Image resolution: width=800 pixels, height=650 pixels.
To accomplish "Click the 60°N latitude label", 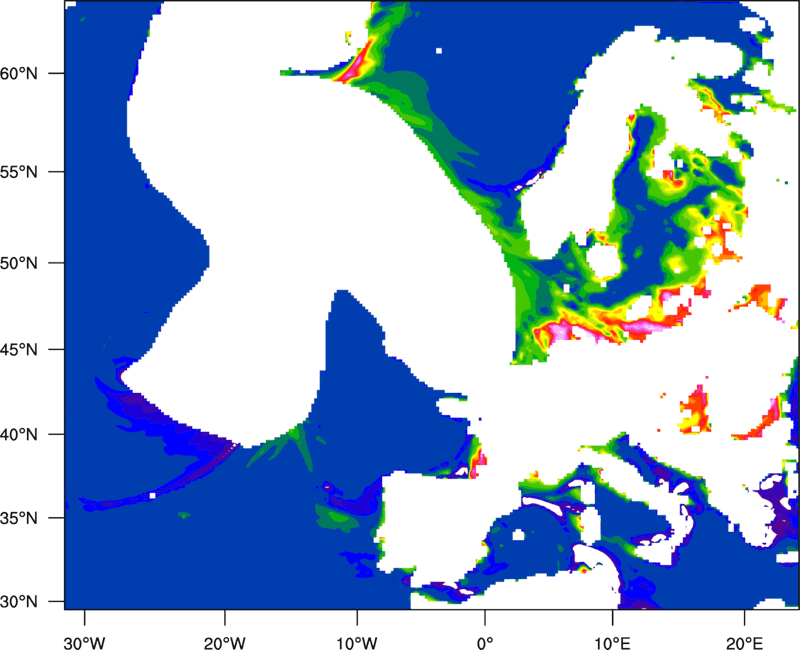I will coord(19,73).
